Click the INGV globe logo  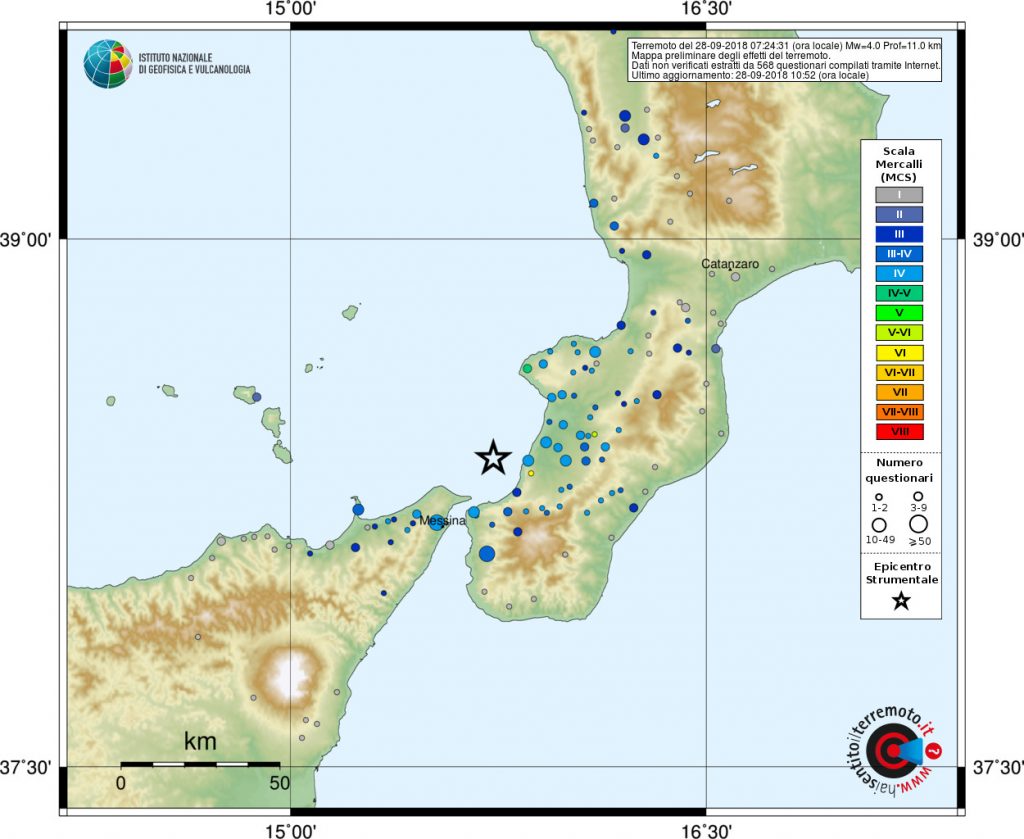108,64
